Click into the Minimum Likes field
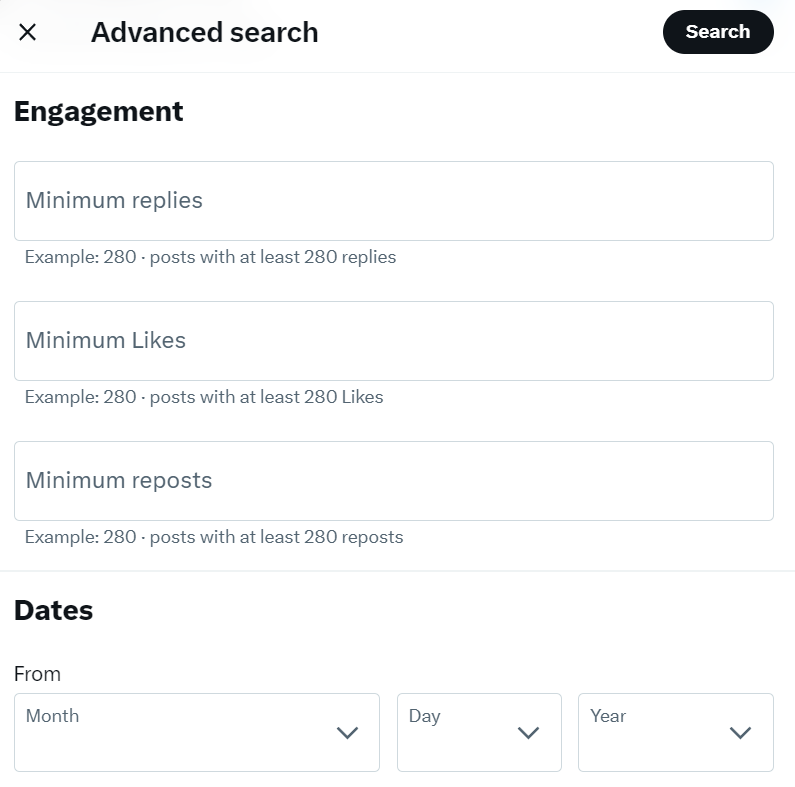The image size is (795, 787). 393,341
